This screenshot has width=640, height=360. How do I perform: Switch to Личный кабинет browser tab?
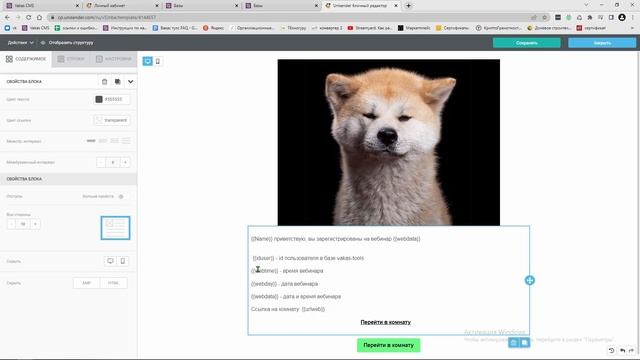tap(122, 6)
